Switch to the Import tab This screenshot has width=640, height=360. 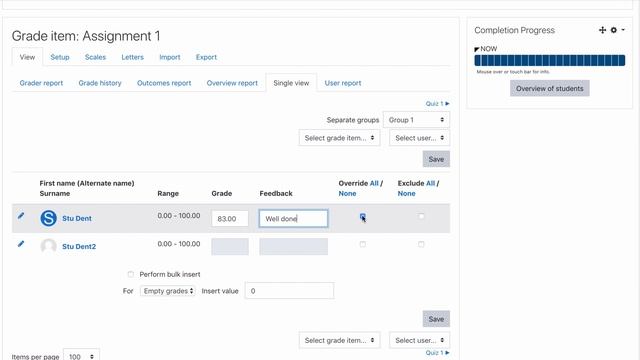tap(169, 57)
